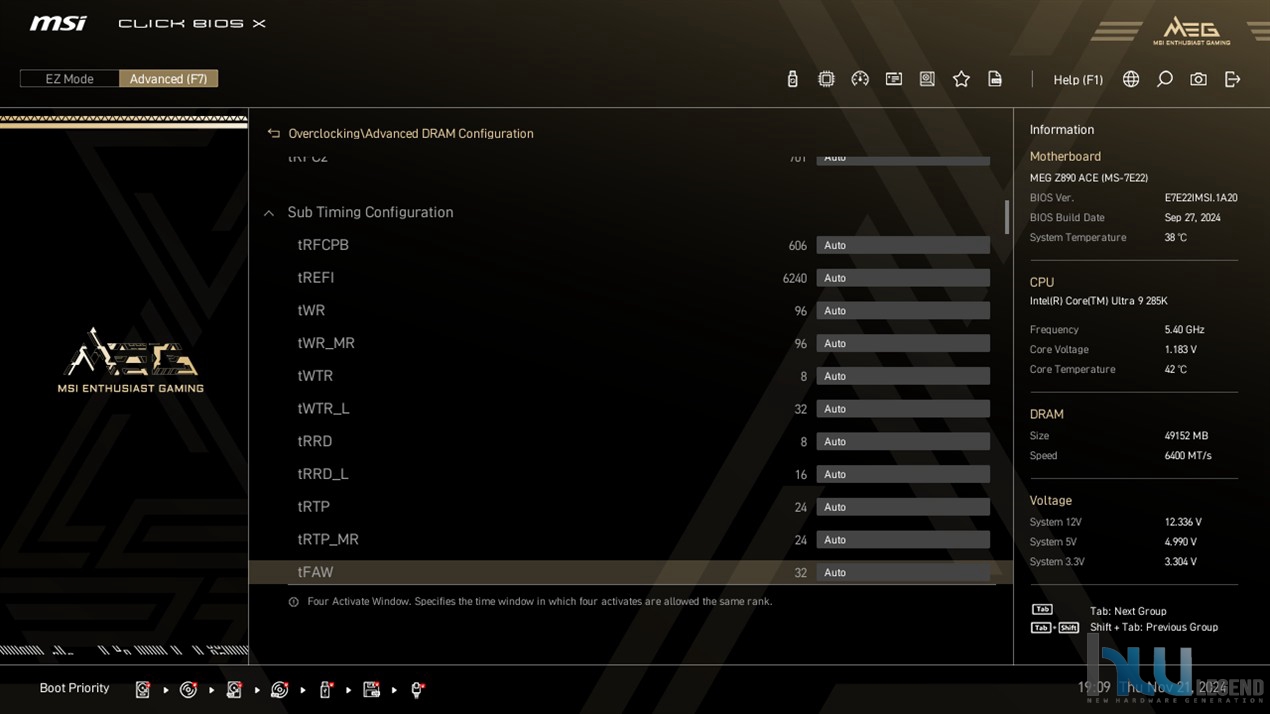Open the tWR Auto dropdown
The width and height of the screenshot is (1270, 714).
point(903,311)
